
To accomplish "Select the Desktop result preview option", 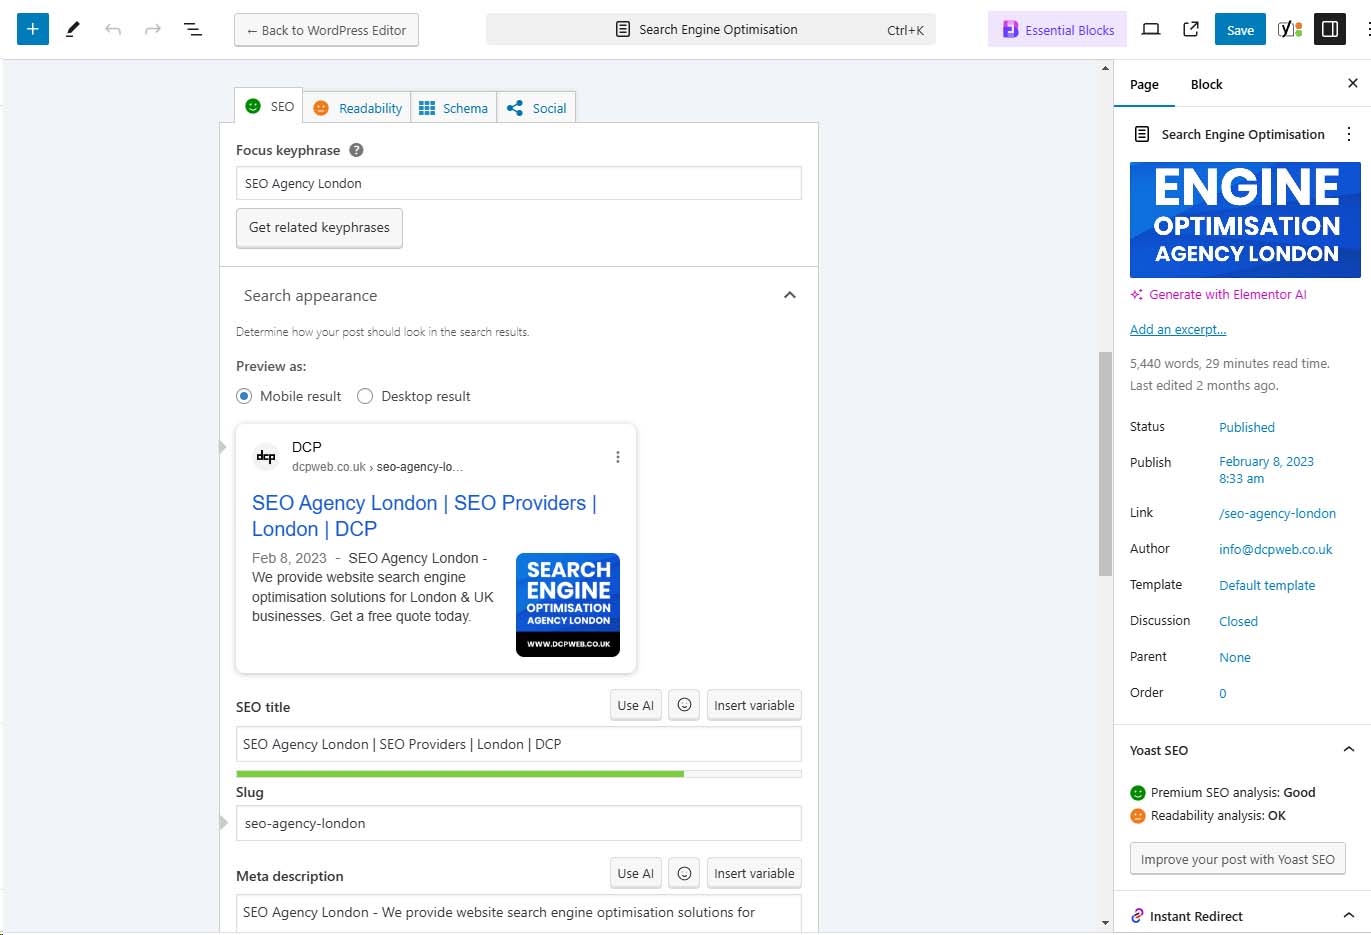I will 365,396.
